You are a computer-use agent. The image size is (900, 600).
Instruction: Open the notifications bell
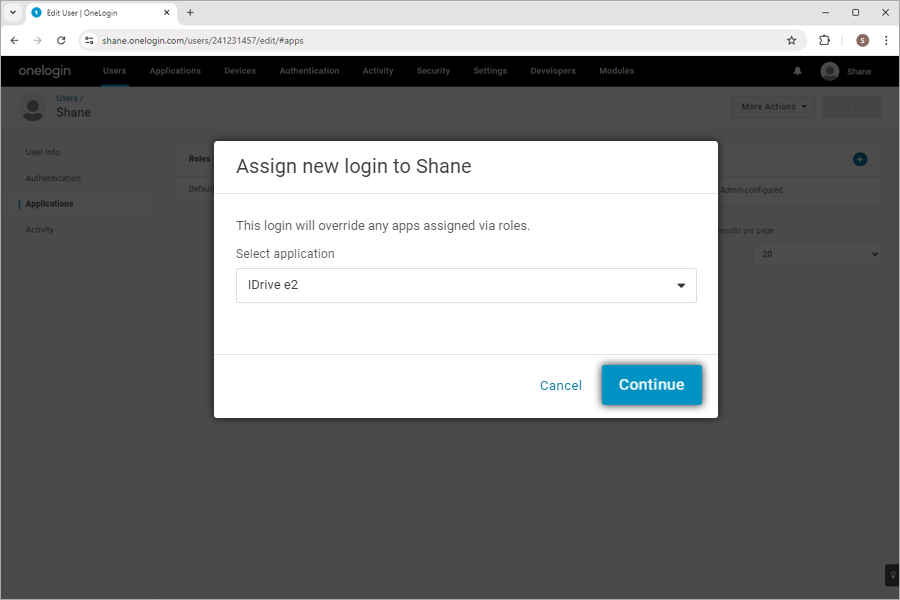(x=797, y=71)
